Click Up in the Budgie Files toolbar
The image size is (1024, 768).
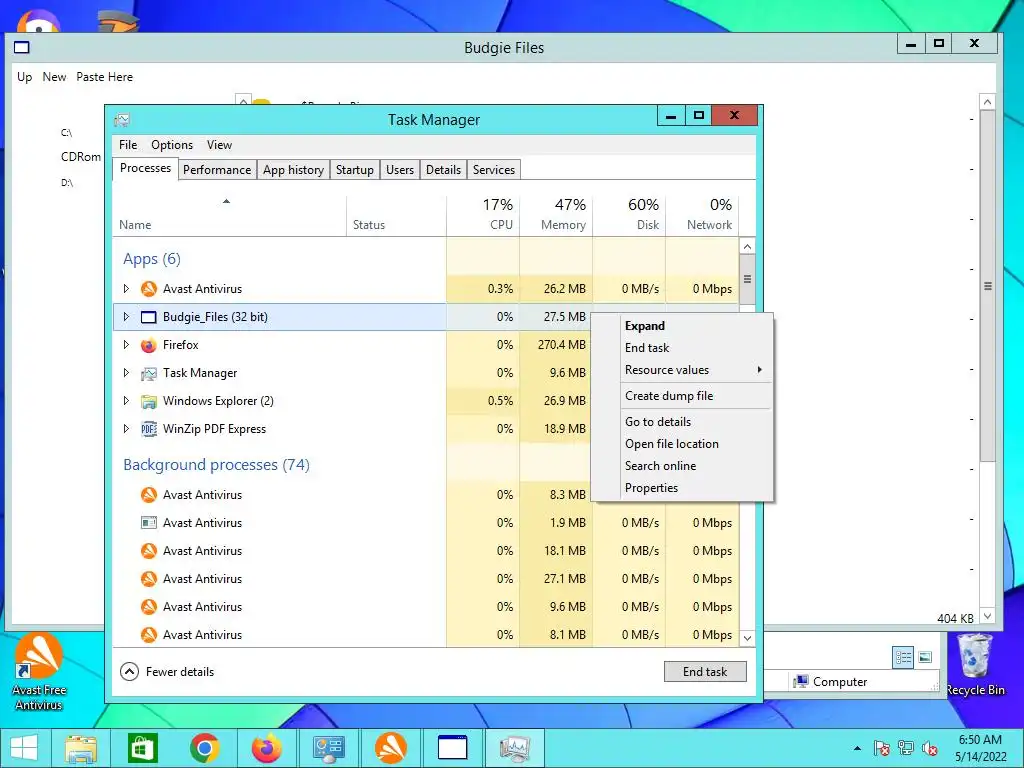click(24, 77)
